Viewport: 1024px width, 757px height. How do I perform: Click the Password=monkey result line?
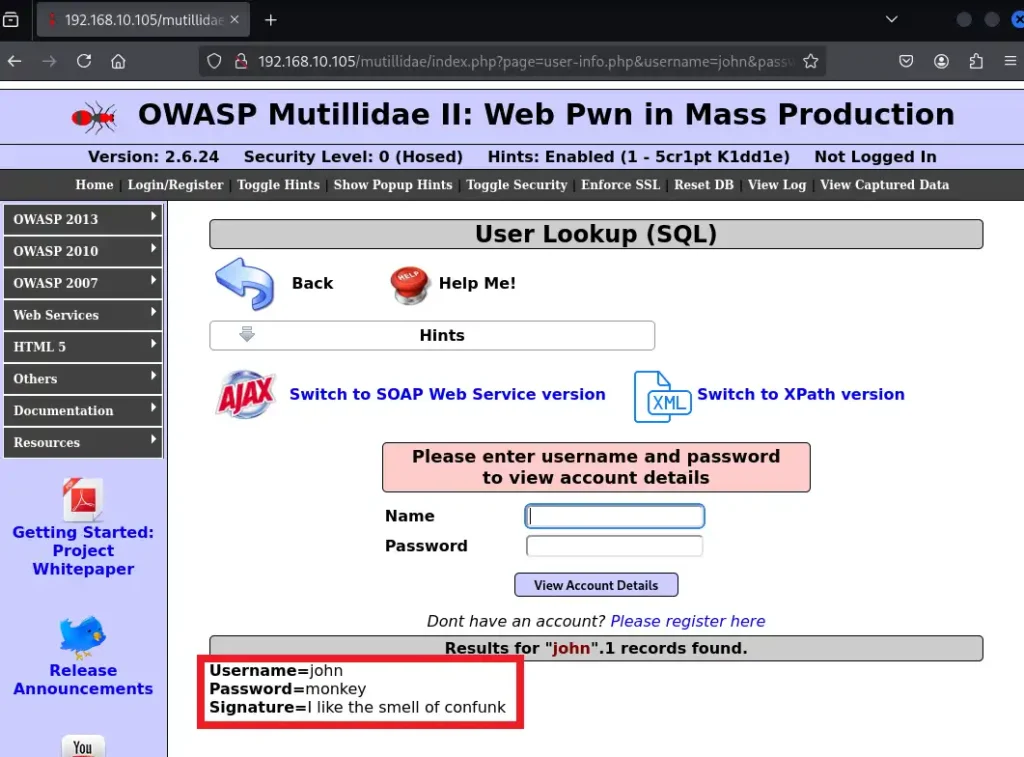click(287, 689)
